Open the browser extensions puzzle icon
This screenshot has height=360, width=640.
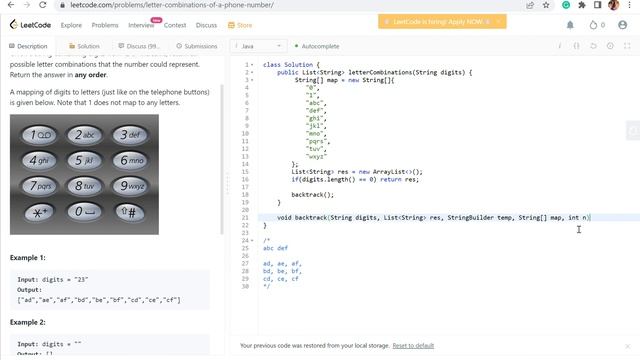582,5
